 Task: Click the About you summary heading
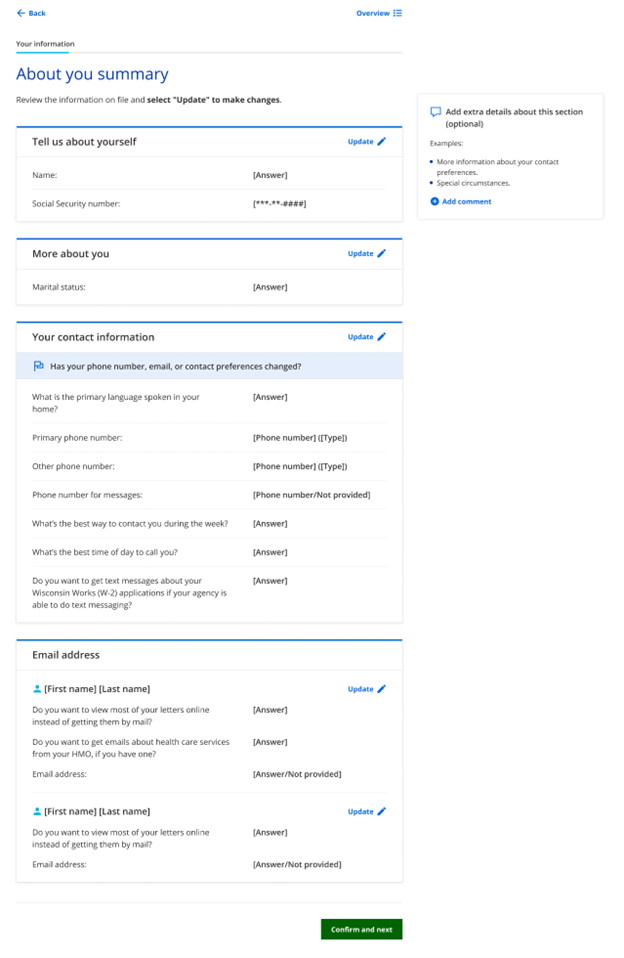[92, 74]
